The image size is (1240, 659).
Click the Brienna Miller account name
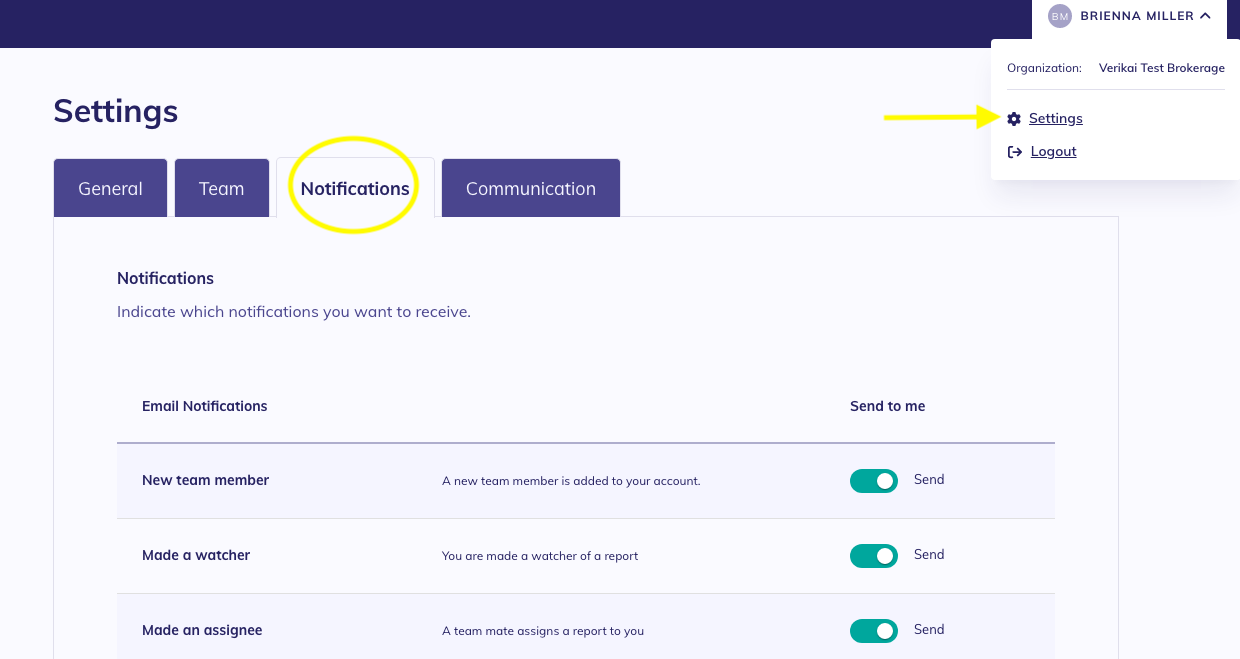(x=1136, y=16)
